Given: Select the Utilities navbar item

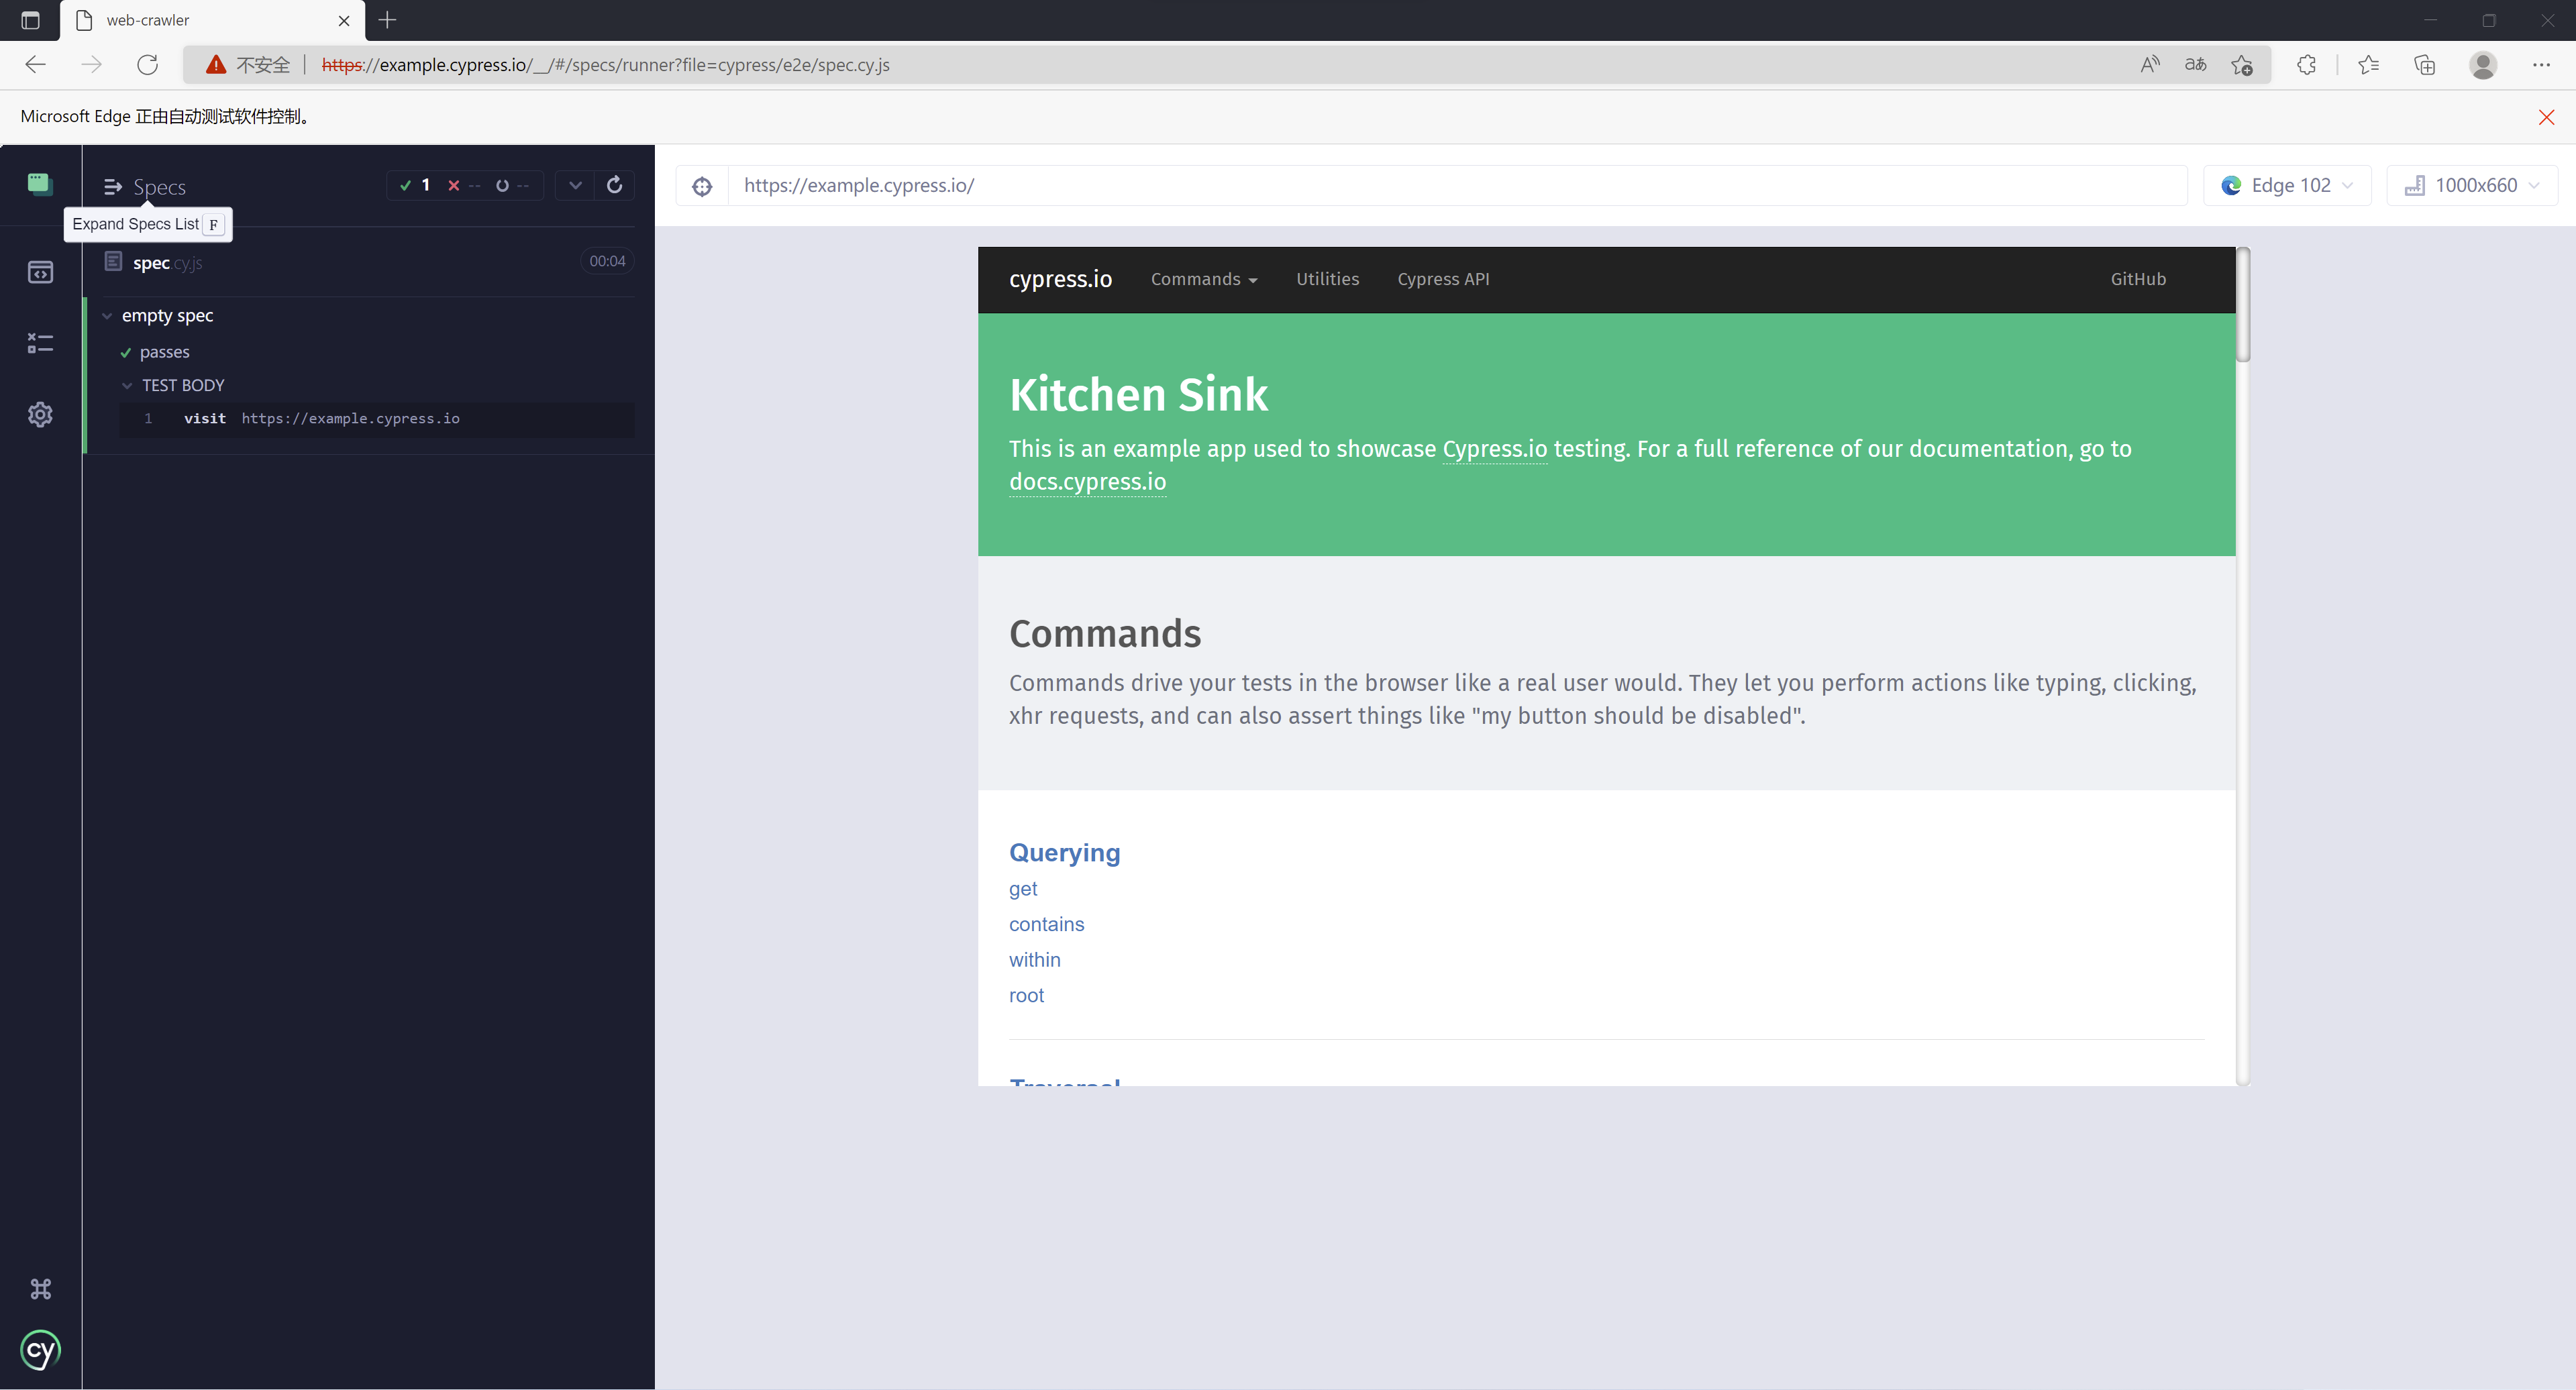Looking at the screenshot, I should [1327, 279].
